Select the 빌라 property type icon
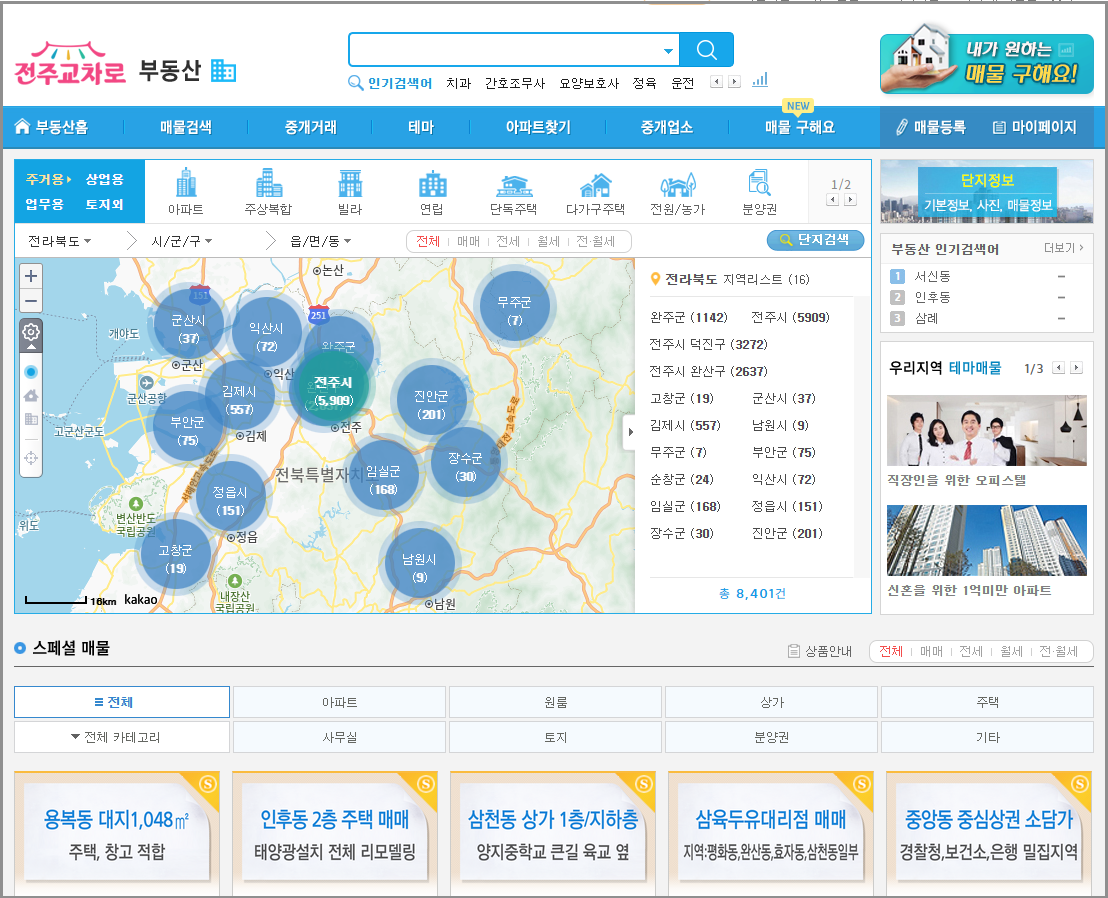The image size is (1108, 898). pyautogui.click(x=351, y=185)
